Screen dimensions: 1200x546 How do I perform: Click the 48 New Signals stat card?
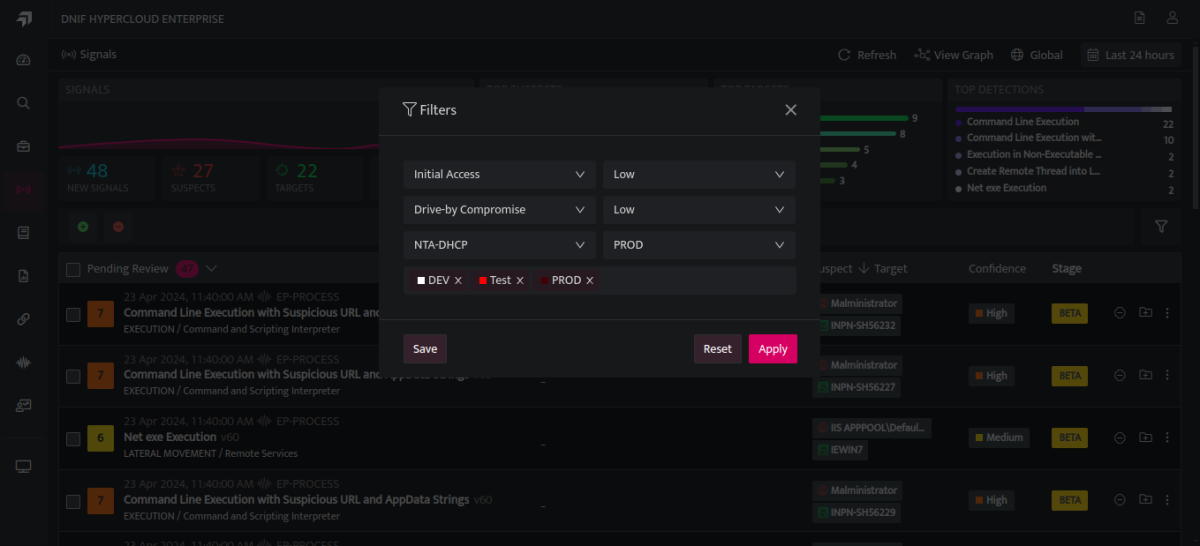(107, 177)
